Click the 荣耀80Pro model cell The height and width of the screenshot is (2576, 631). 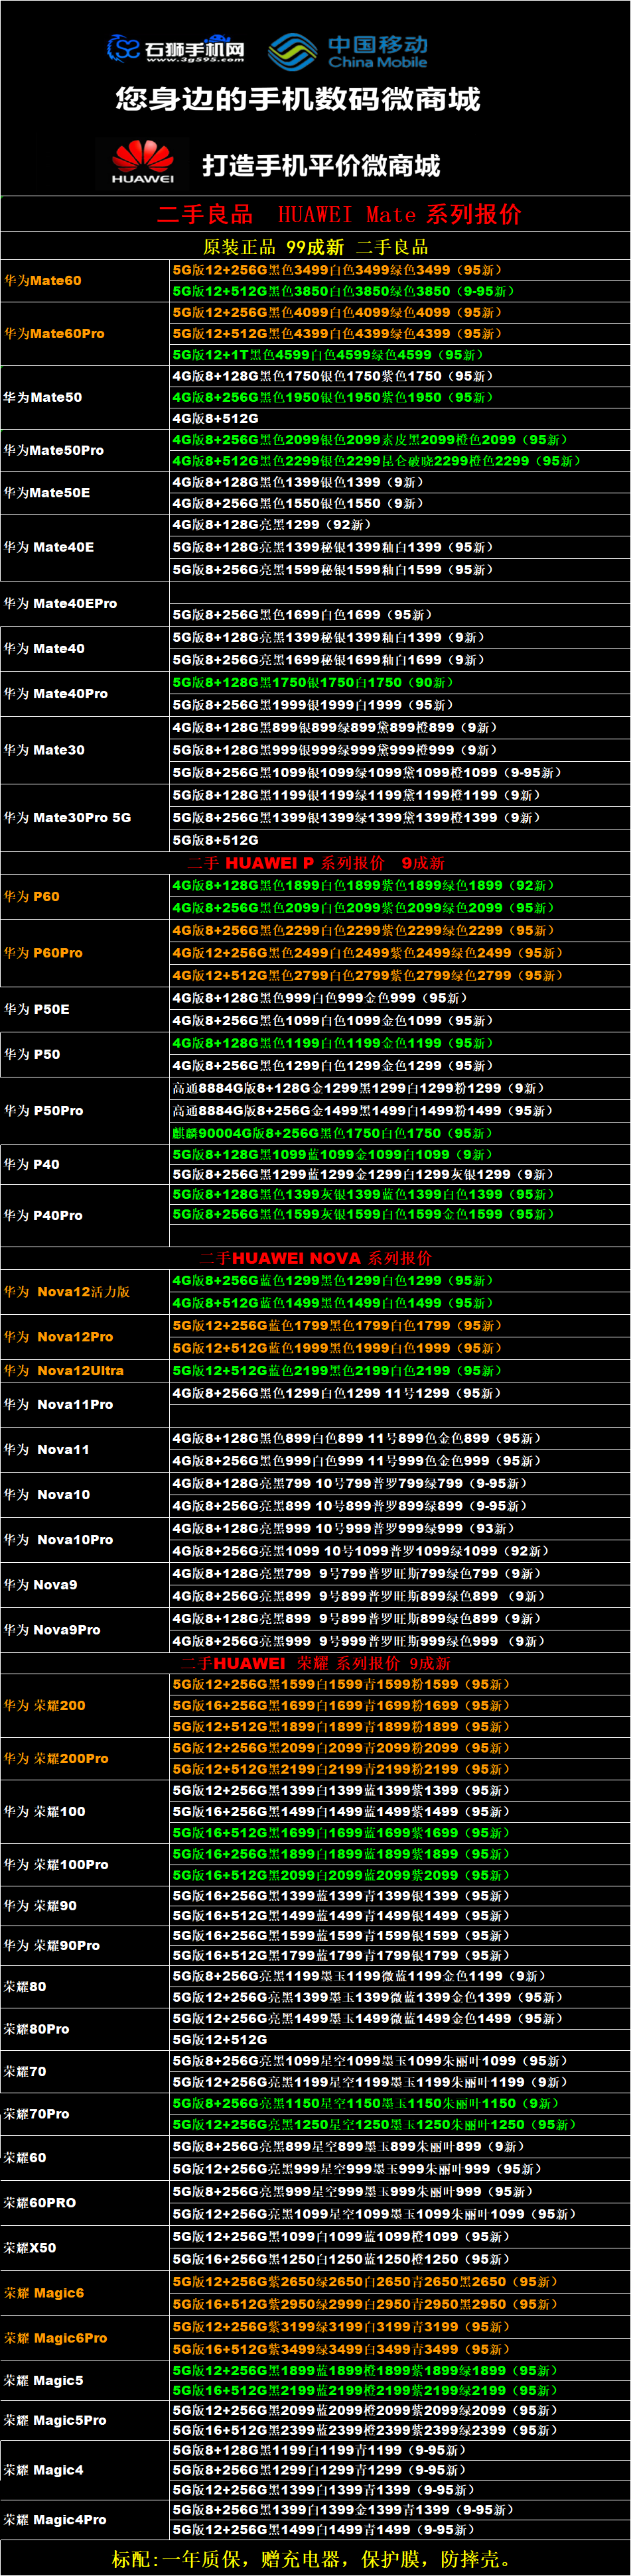85,2030
